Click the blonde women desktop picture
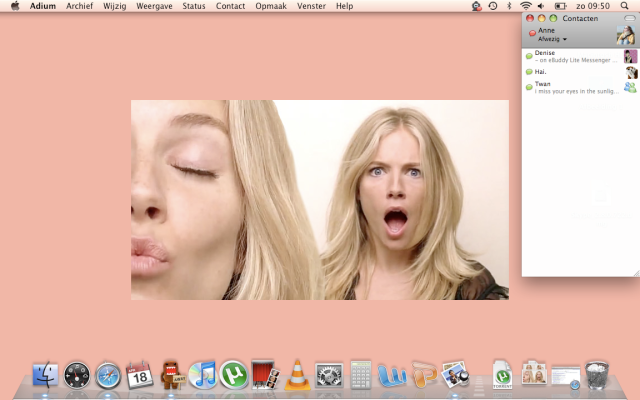 click(x=320, y=200)
